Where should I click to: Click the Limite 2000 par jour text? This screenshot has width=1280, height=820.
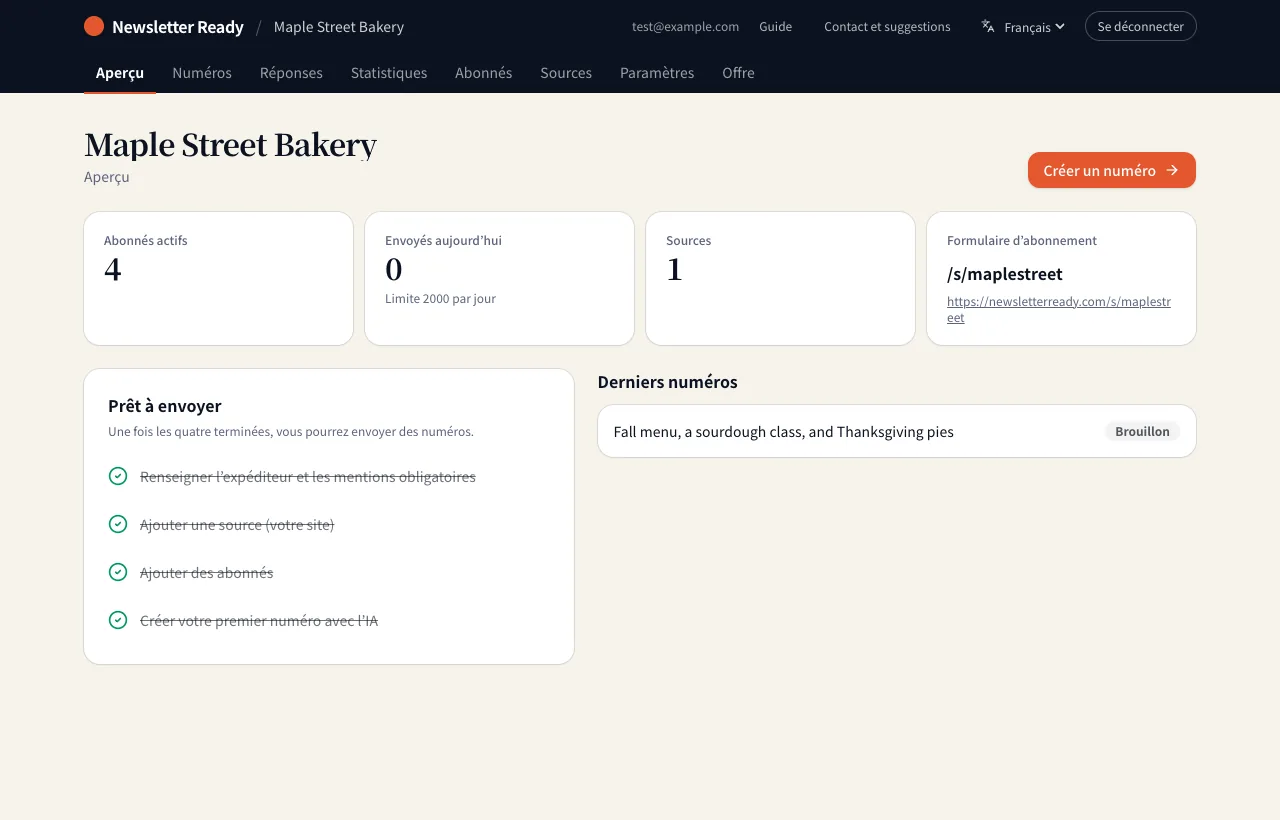(x=440, y=299)
